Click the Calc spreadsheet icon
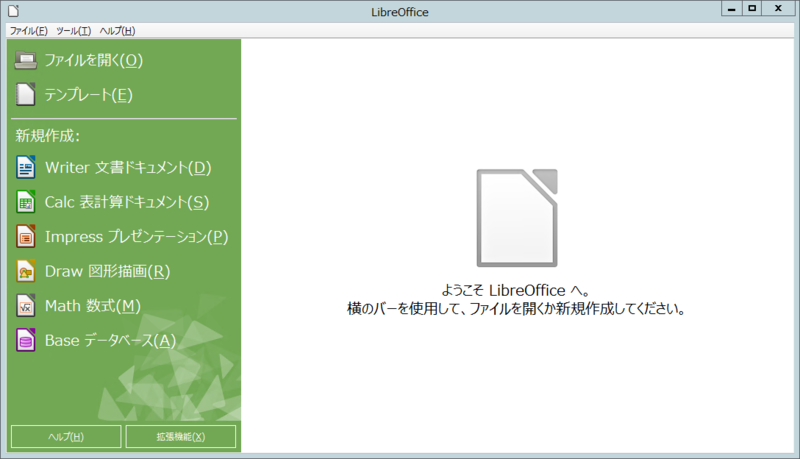The image size is (800, 459). pos(26,202)
